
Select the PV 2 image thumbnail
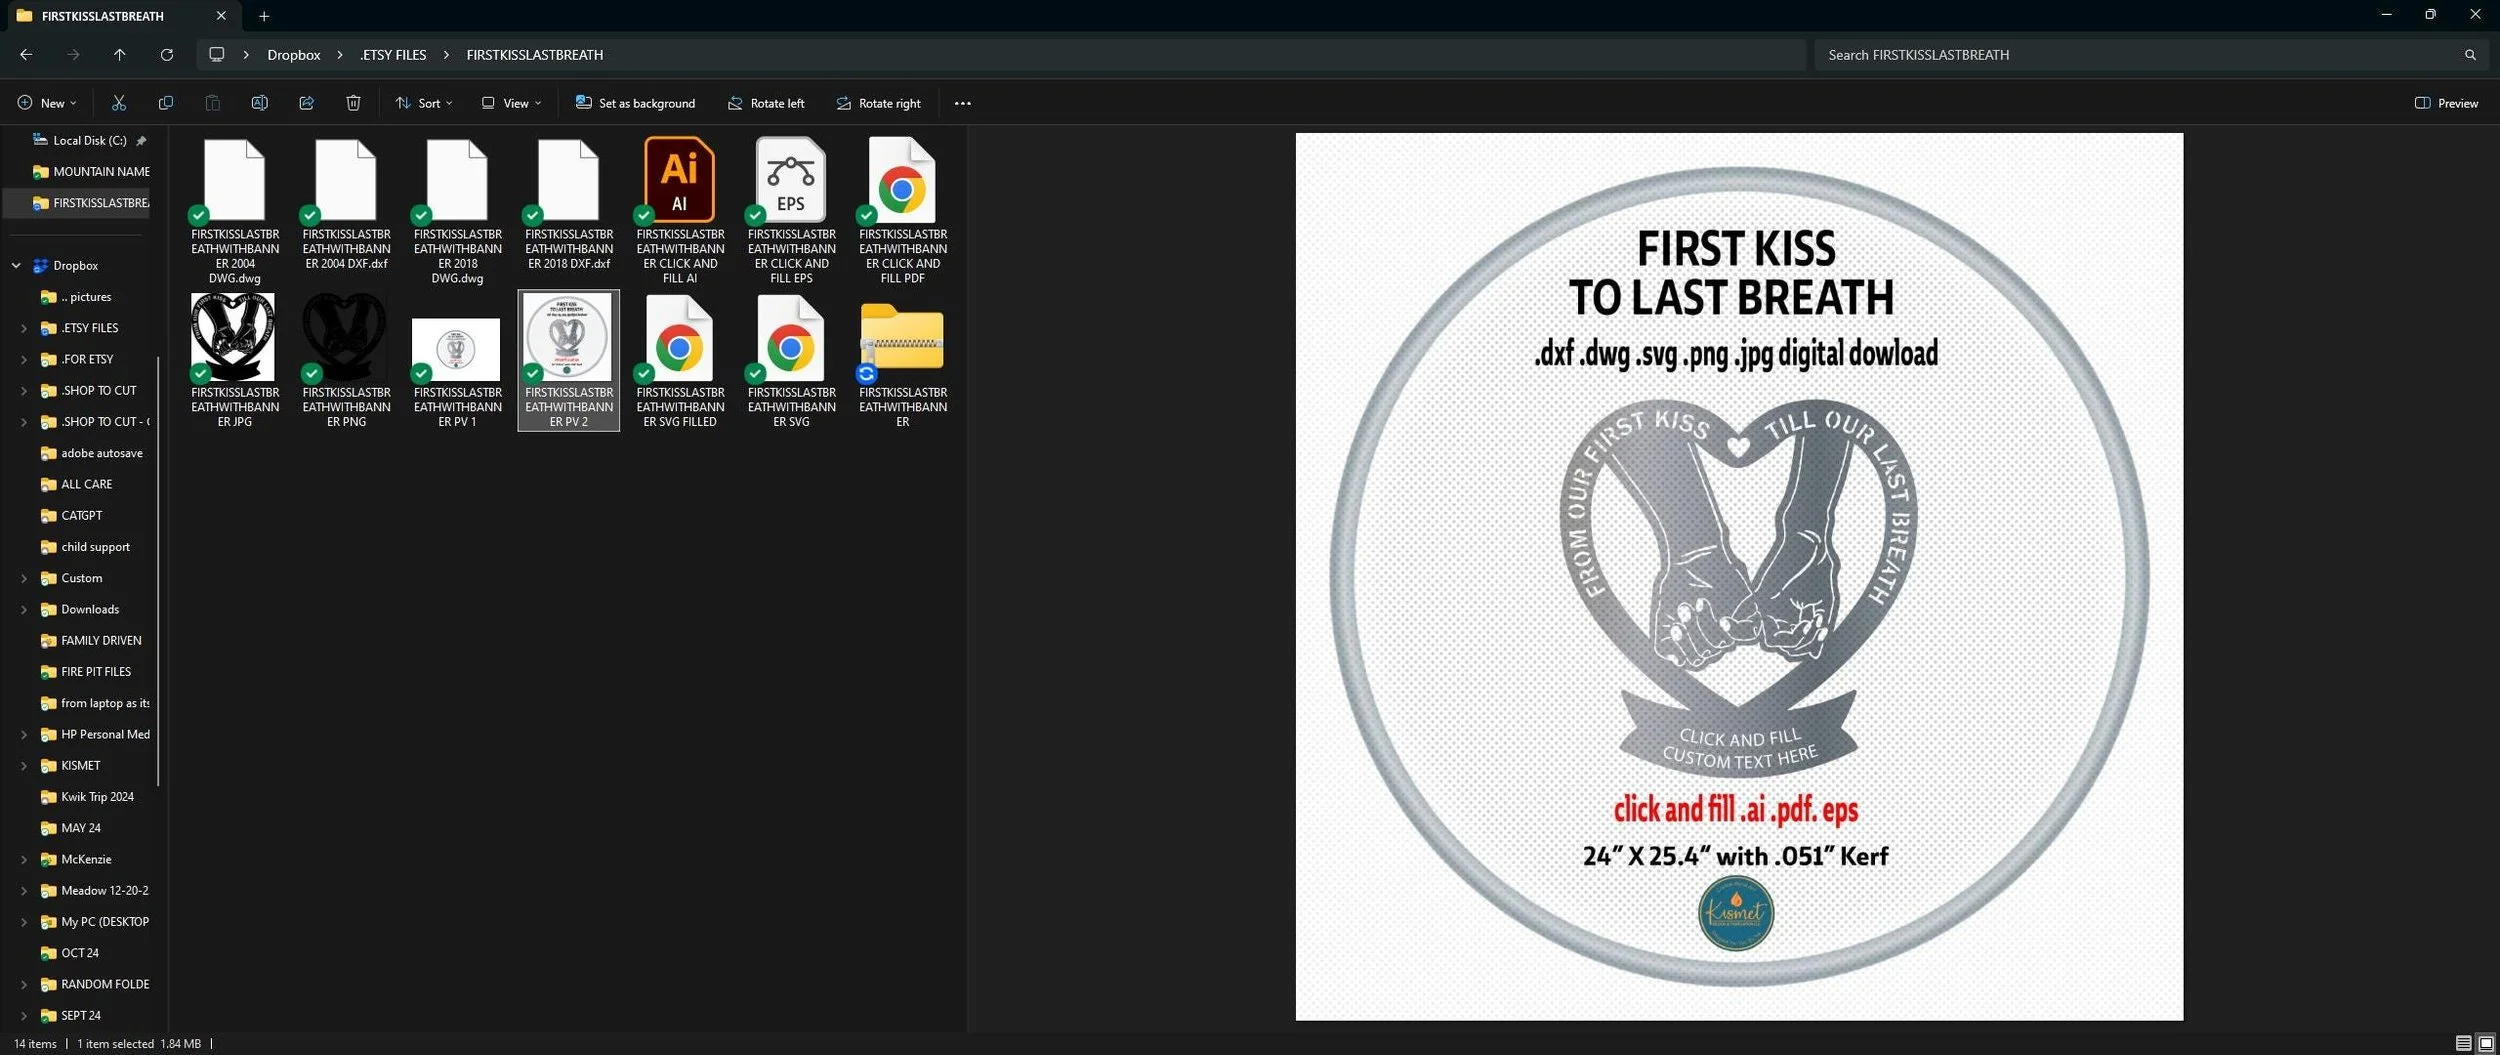569,361
